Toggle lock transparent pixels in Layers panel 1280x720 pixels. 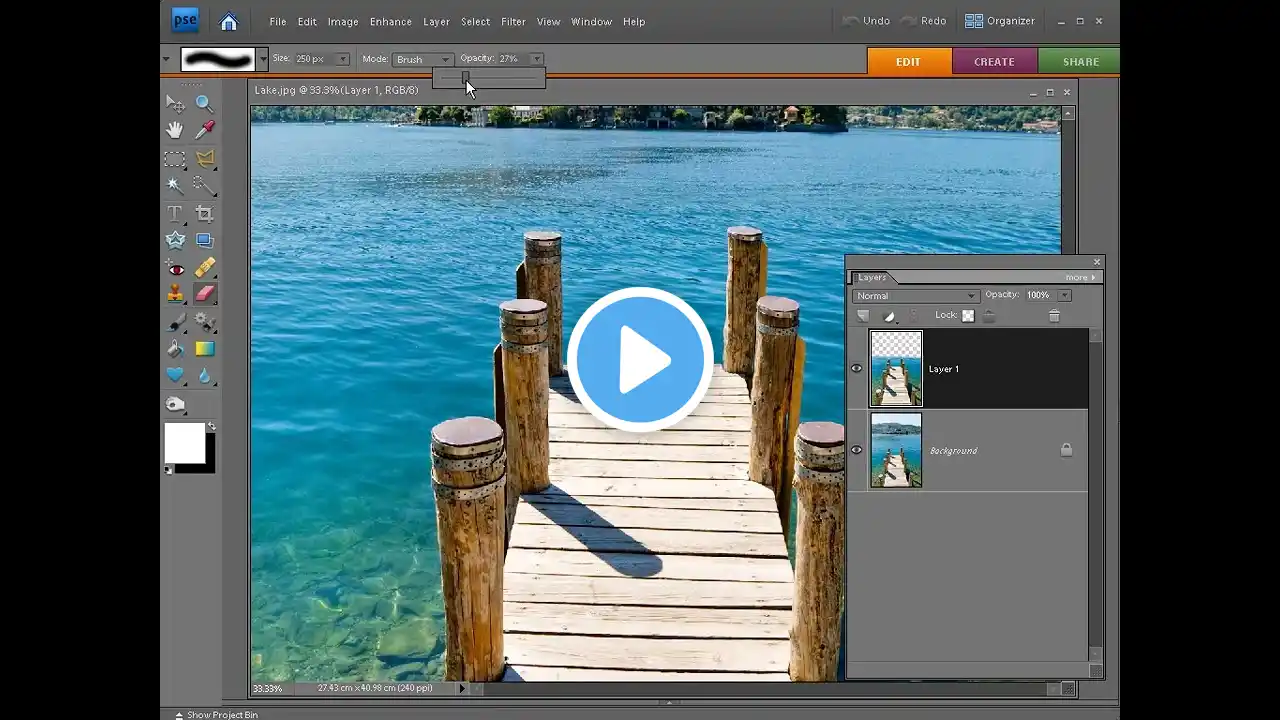click(968, 316)
